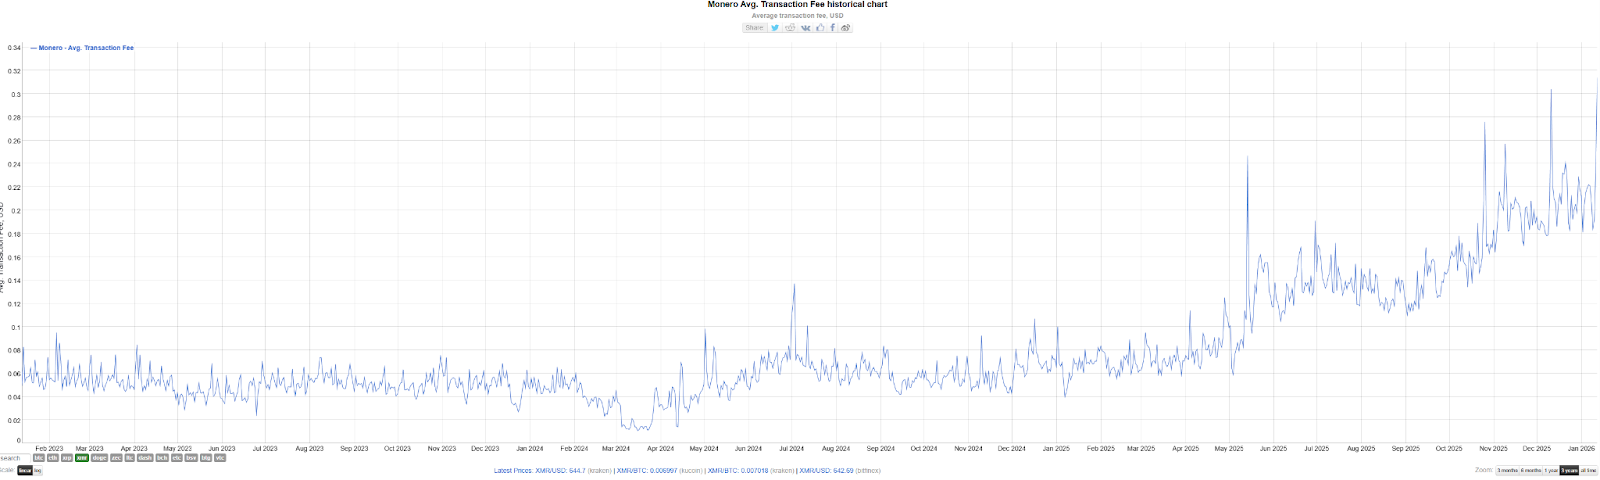Select the linear scale option
The image size is (1600, 480).
pos(25,470)
